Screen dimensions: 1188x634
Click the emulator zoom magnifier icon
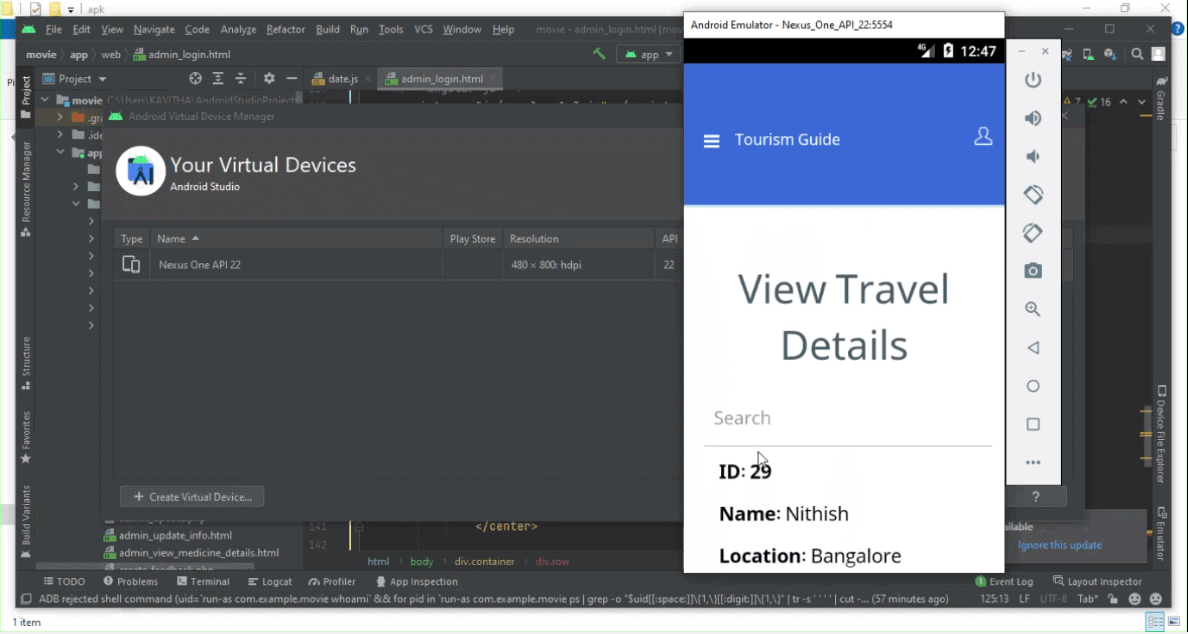tap(1033, 310)
